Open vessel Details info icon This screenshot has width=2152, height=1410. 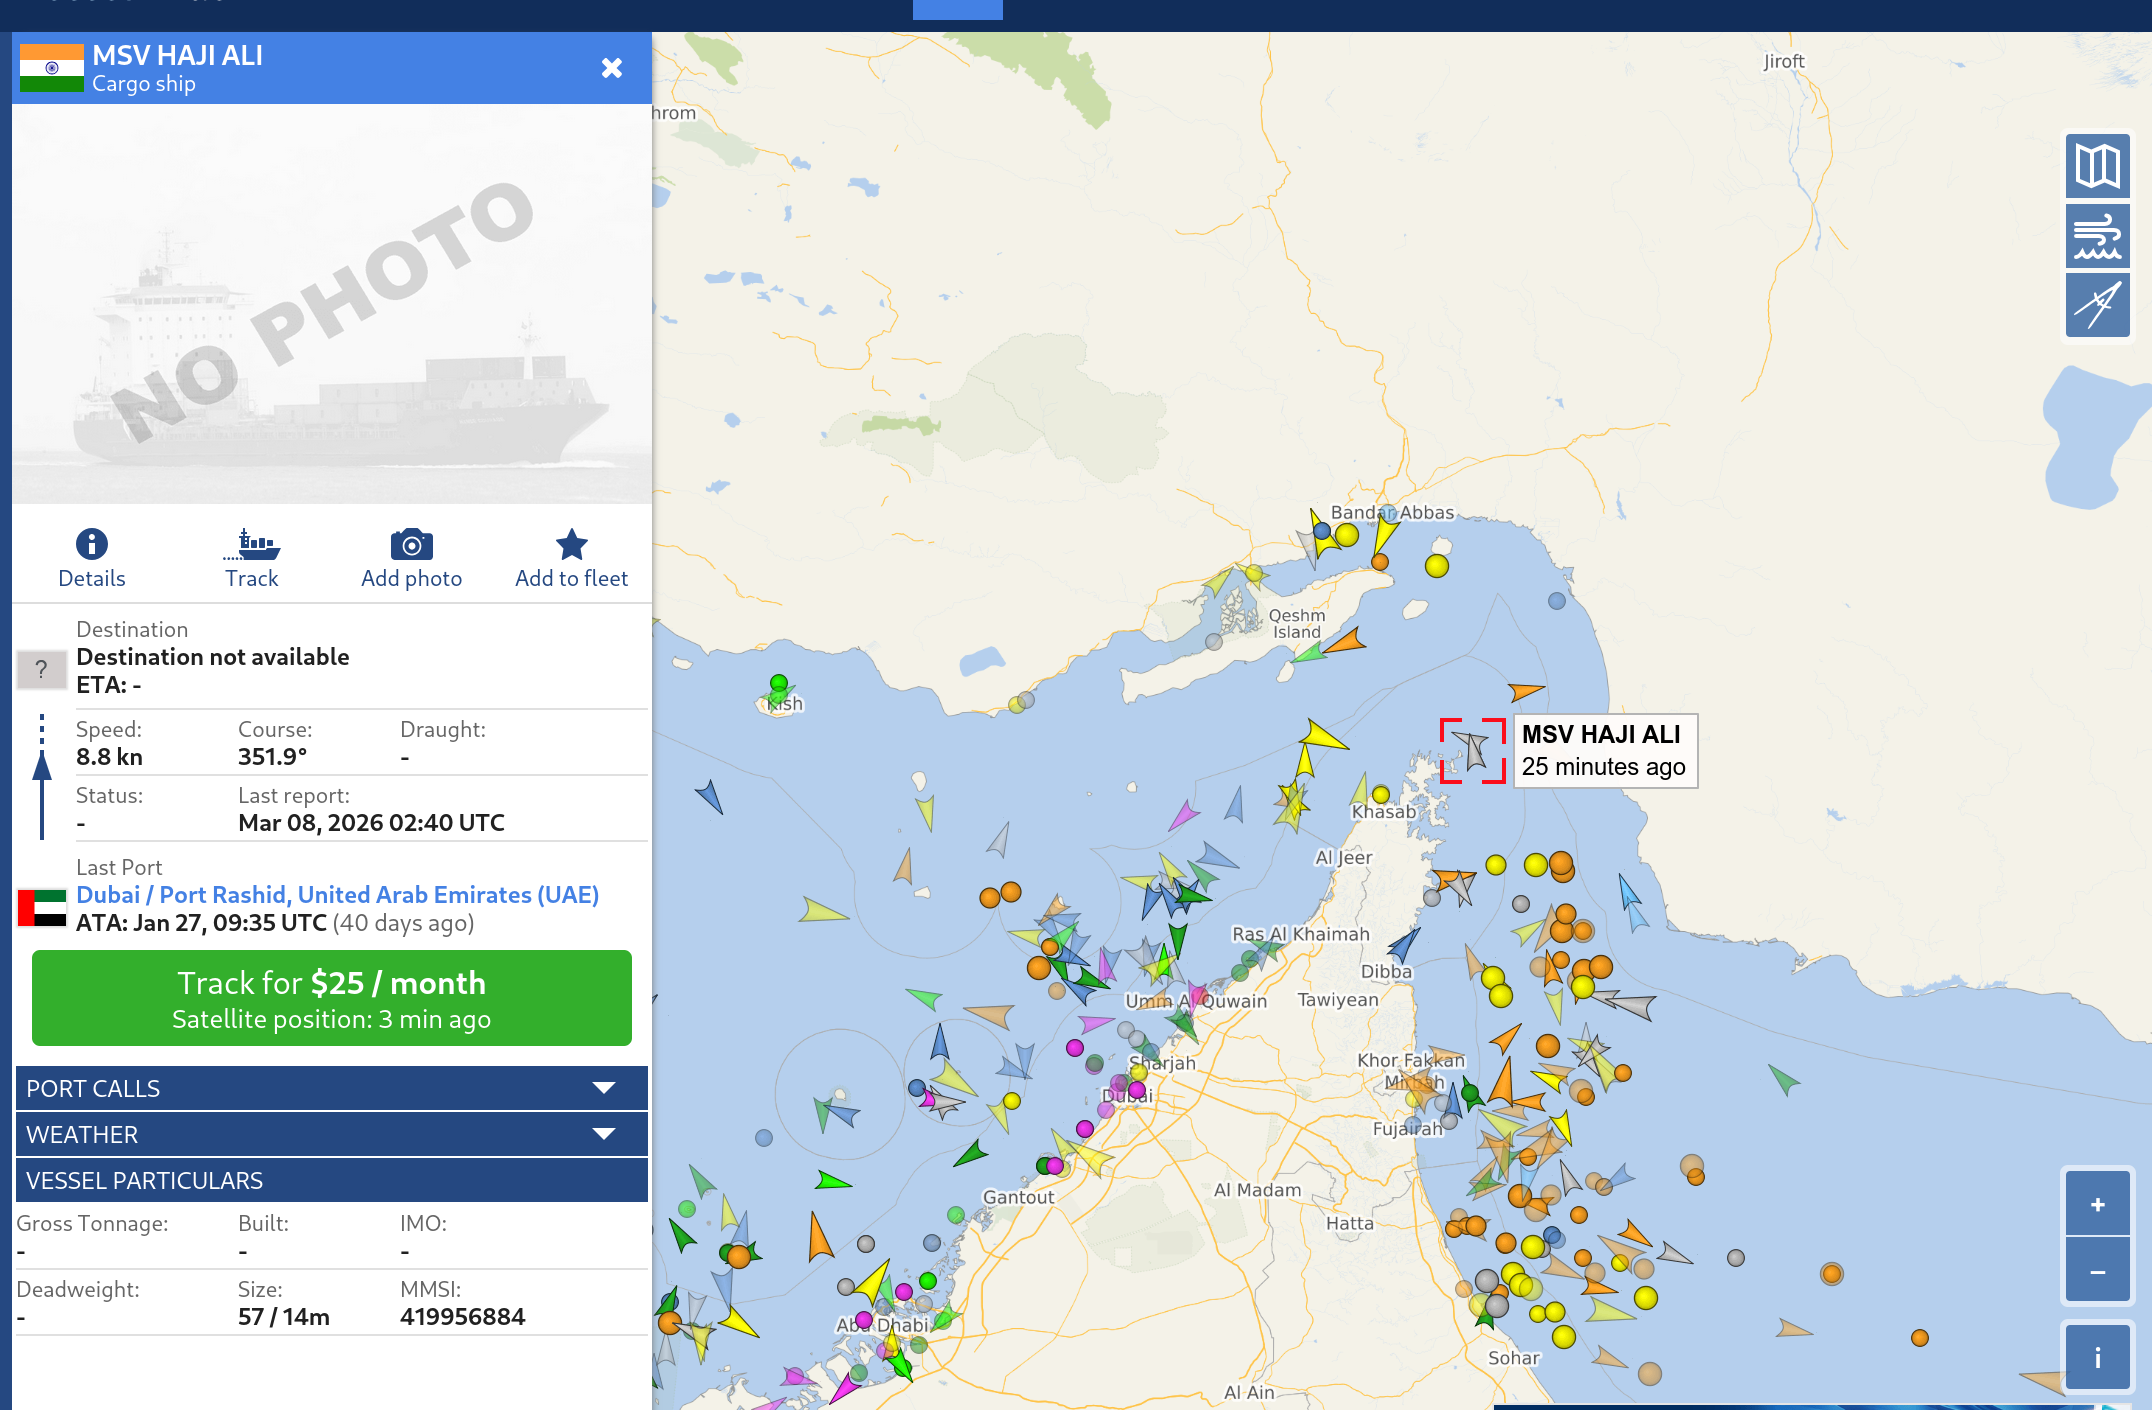click(91, 545)
